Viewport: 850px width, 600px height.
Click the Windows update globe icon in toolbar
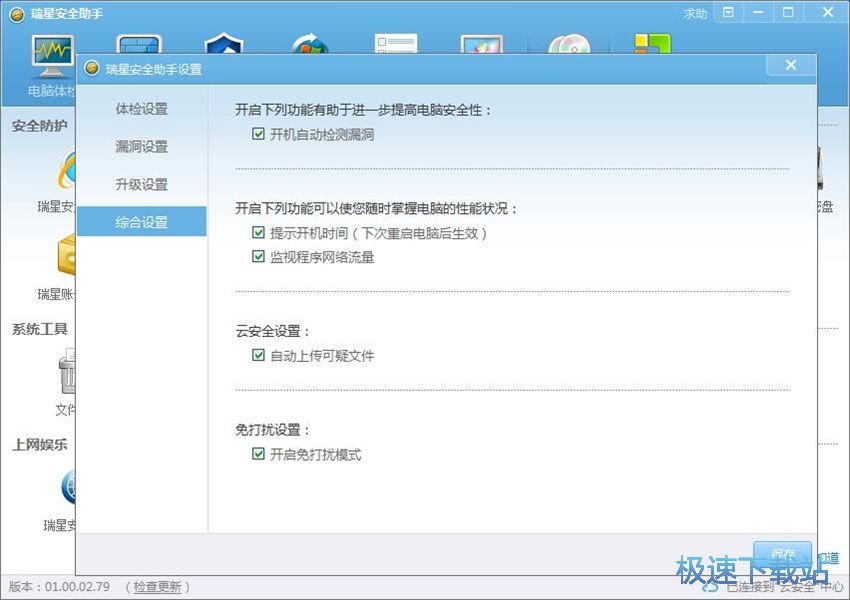310,43
